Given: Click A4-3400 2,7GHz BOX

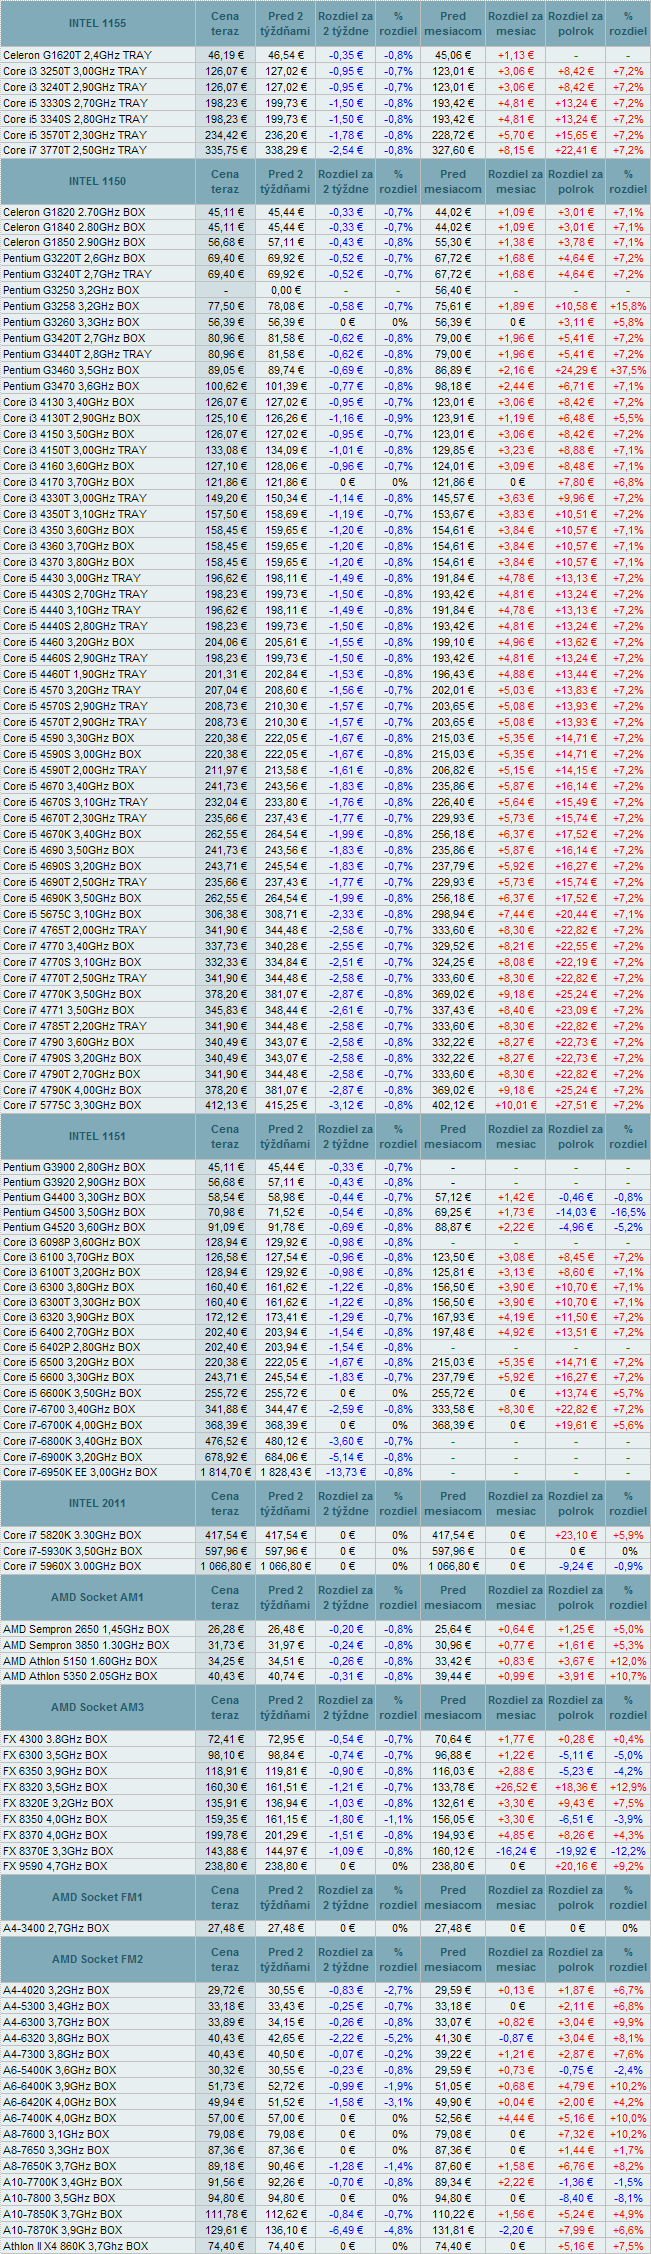Looking at the screenshot, I should (x=56, y=1928).
